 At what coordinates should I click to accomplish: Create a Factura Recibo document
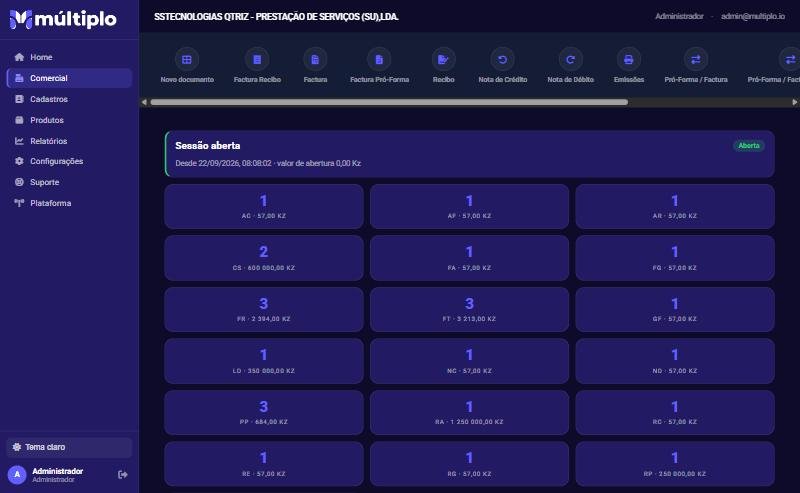click(x=257, y=60)
